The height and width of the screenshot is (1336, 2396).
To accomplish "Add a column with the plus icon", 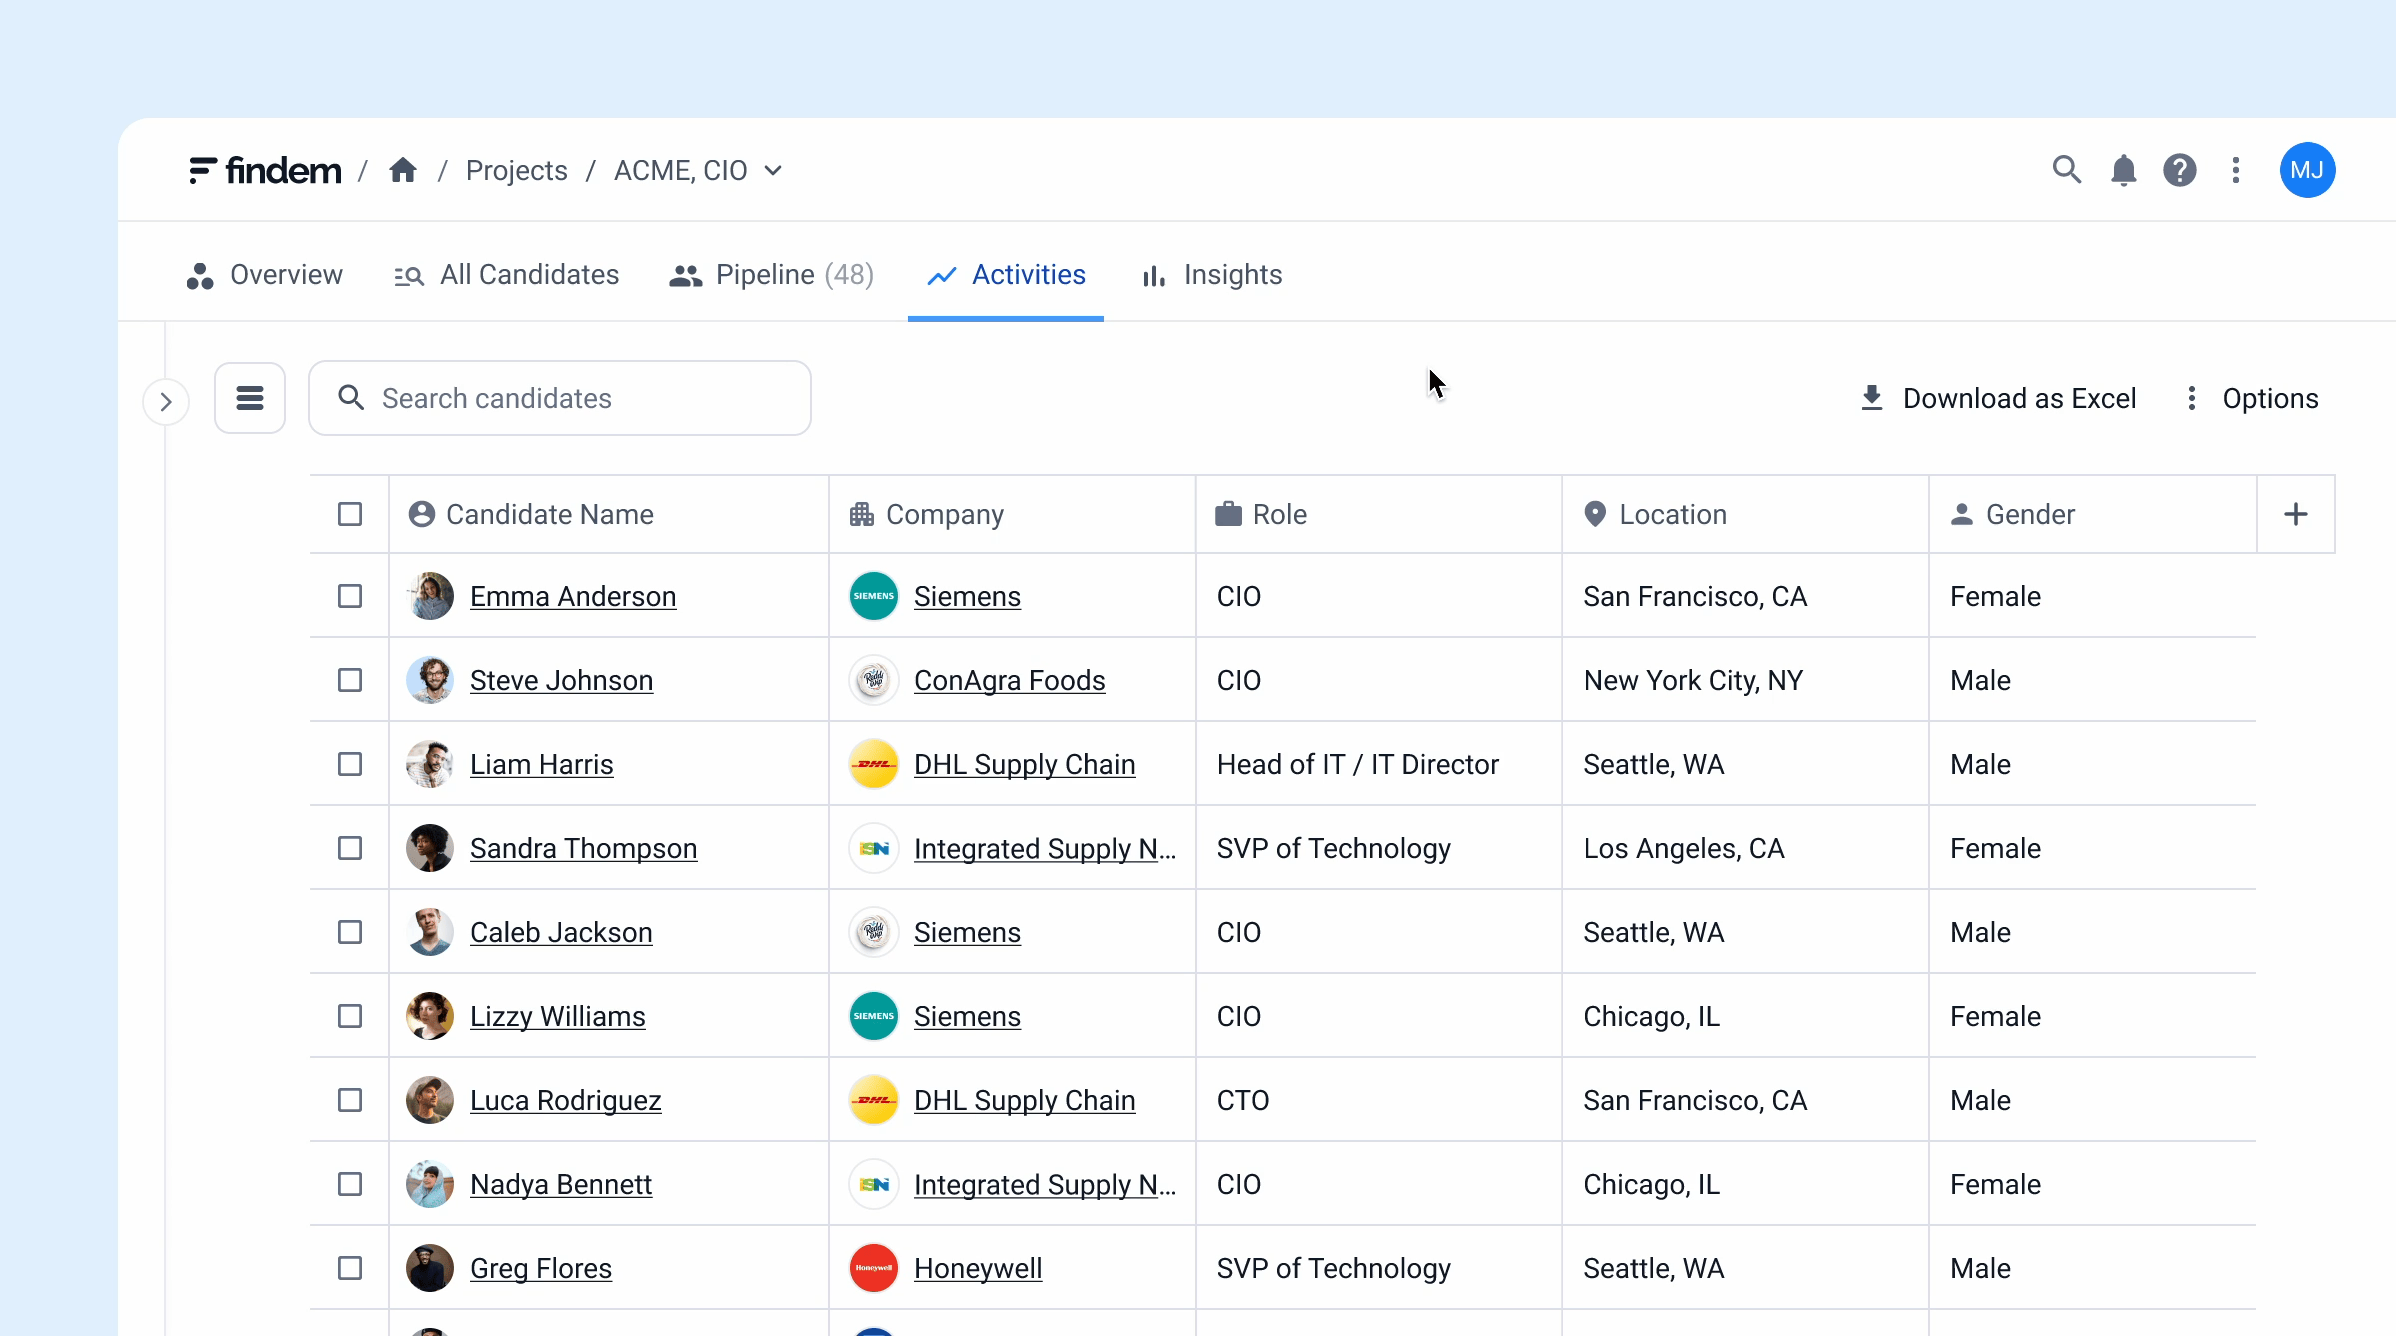I will [x=2296, y=514].
